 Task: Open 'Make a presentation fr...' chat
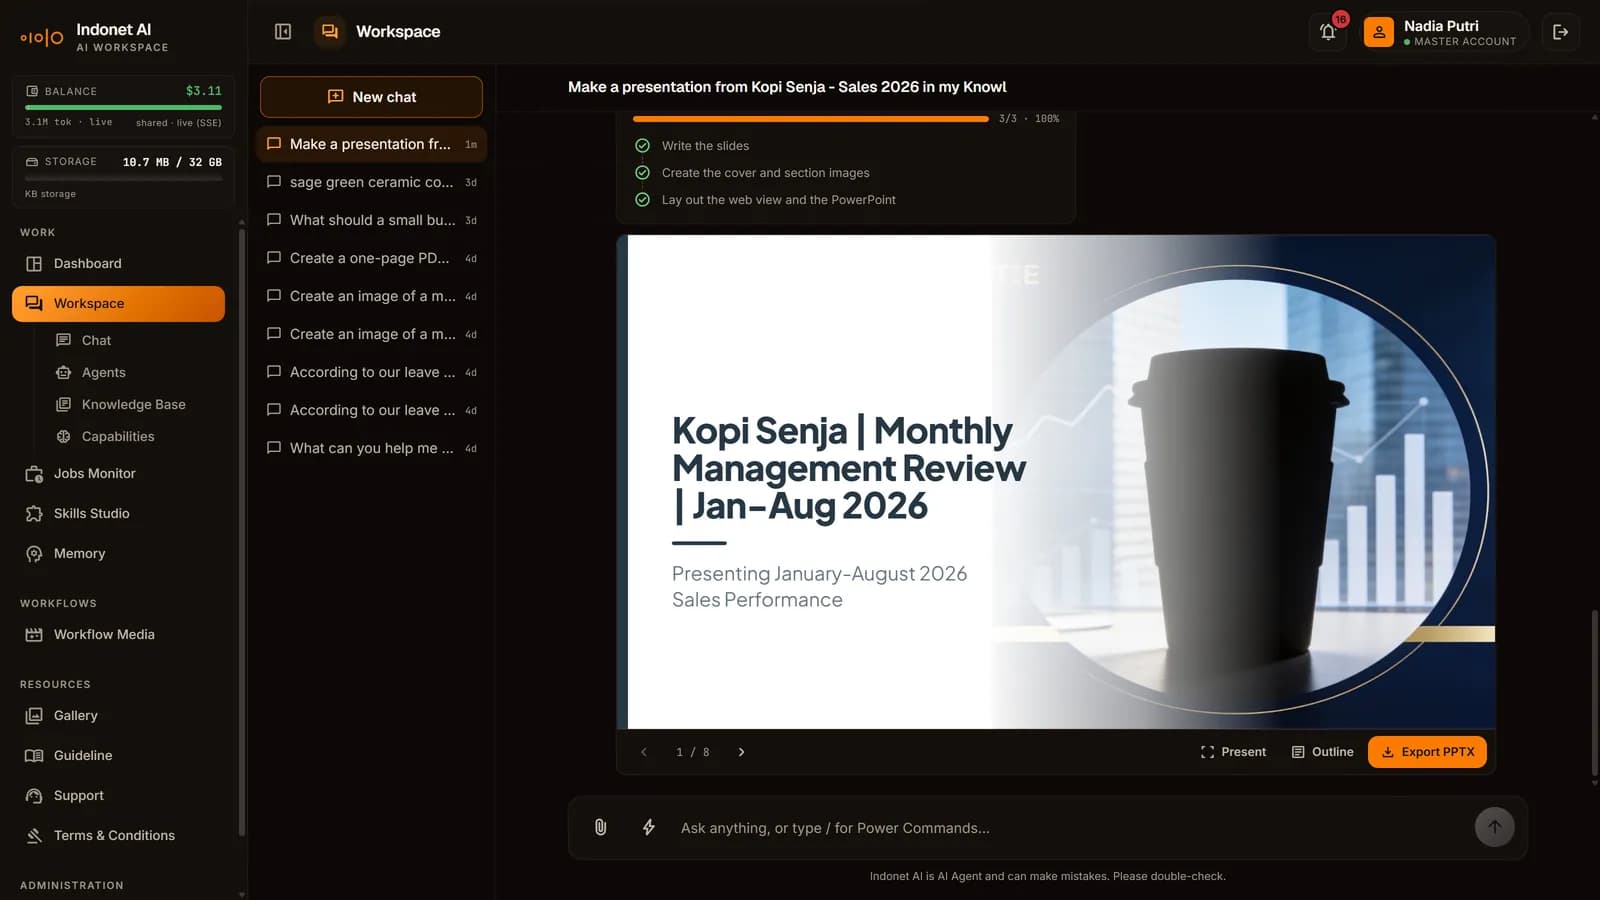(371, 144)
